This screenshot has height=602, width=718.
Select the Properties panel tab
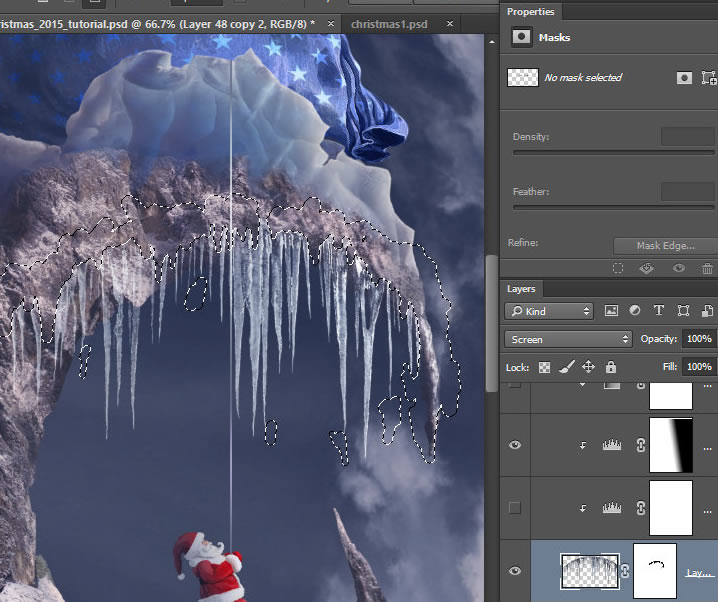(x=531, y=11)
